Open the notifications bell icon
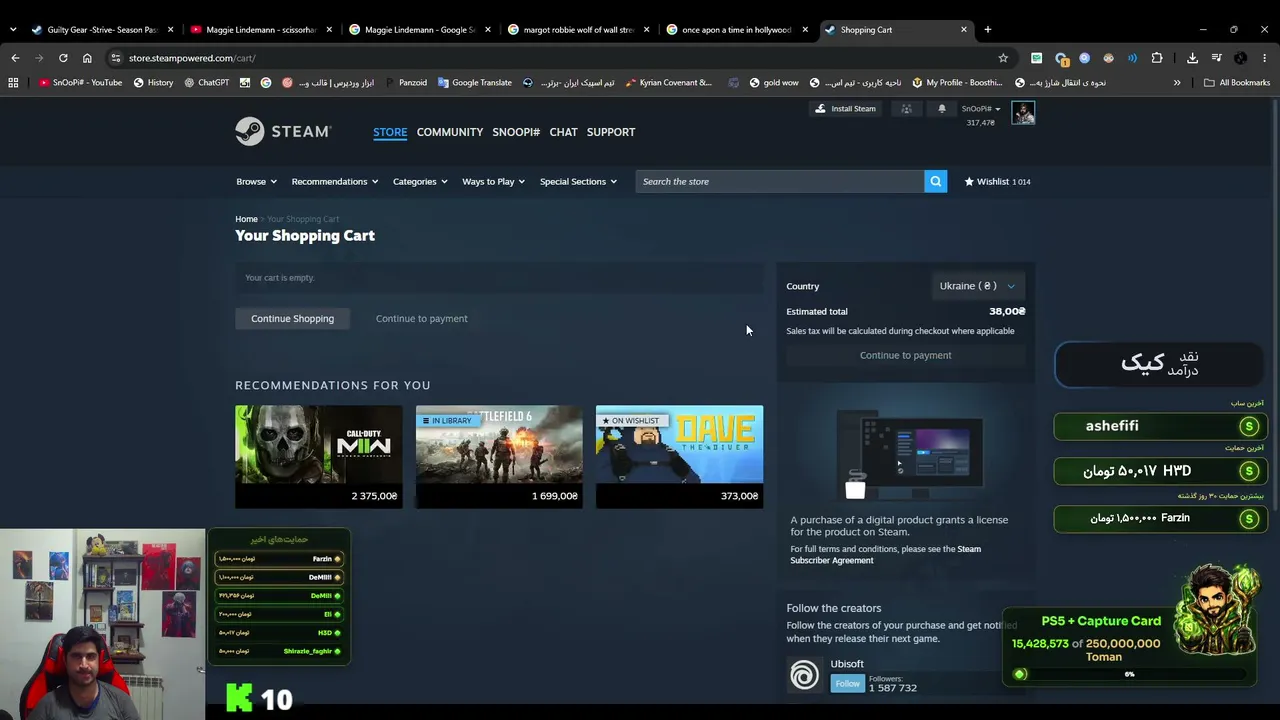The width and height of the screenshot is (1280, 720). [941, 109]
